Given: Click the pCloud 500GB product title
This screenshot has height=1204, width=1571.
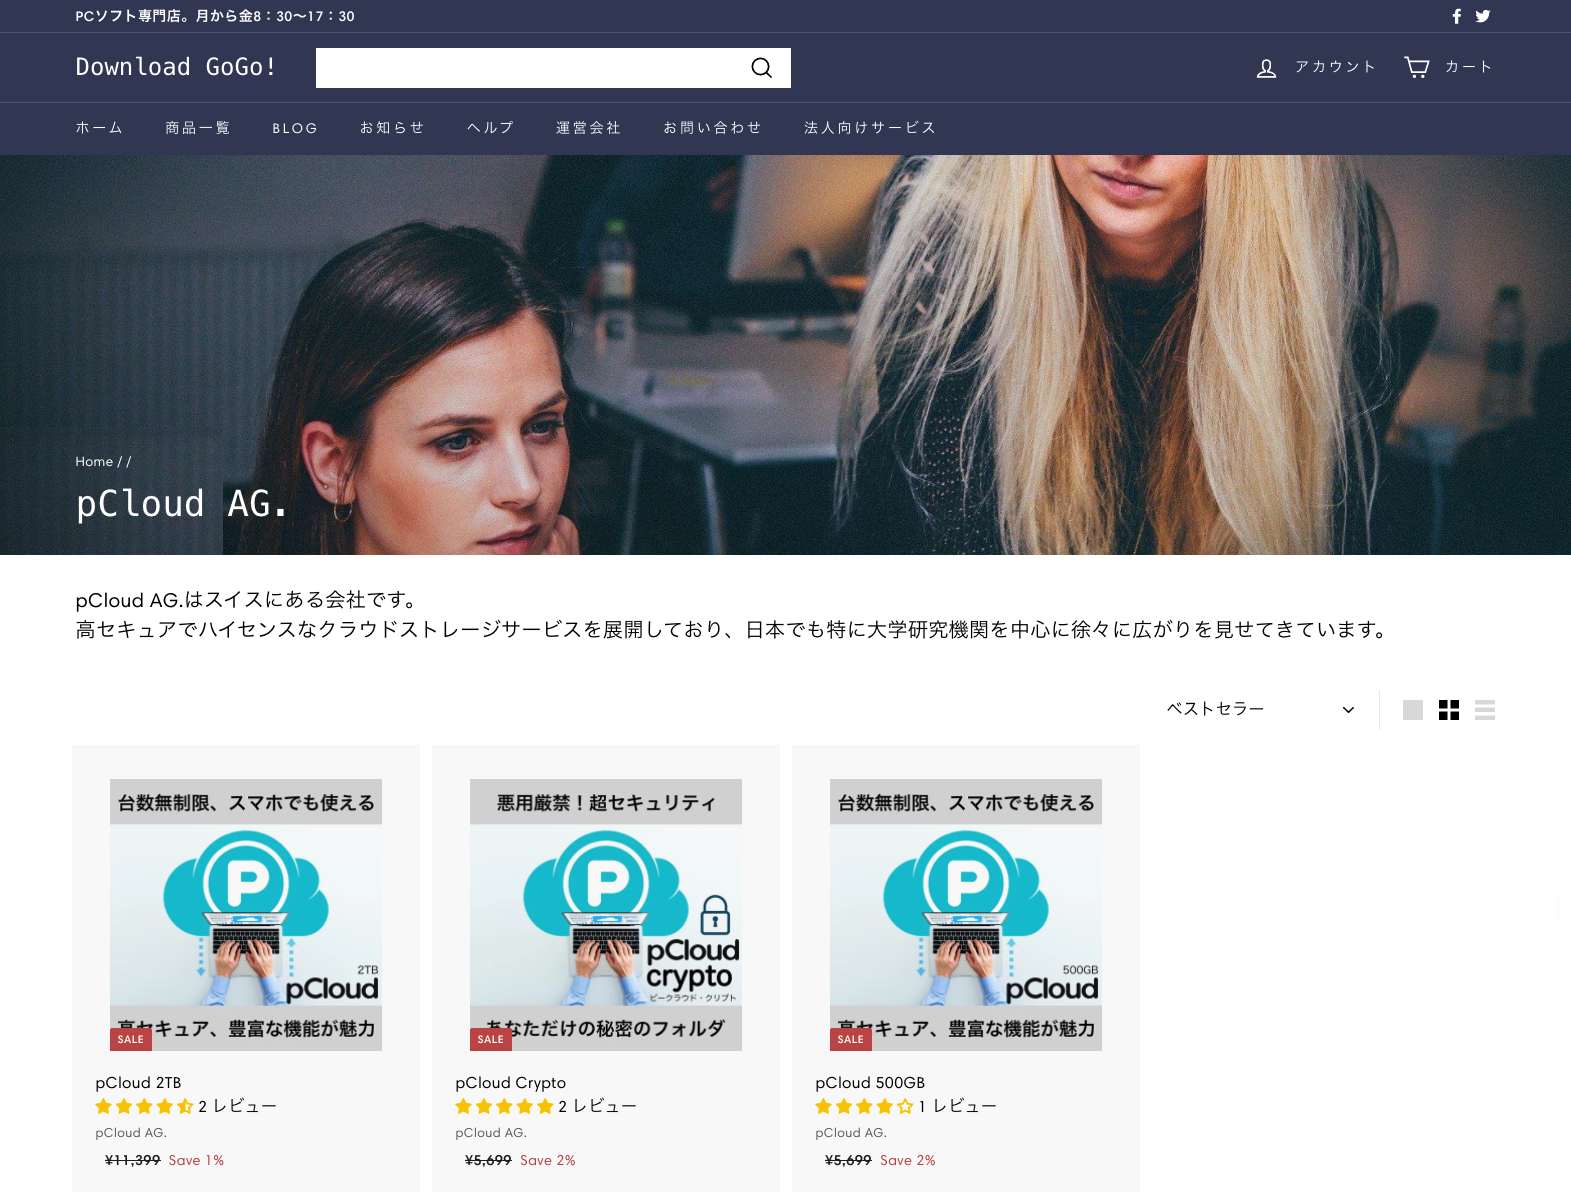Looking at the screenshot, I should coord(870,1083).
